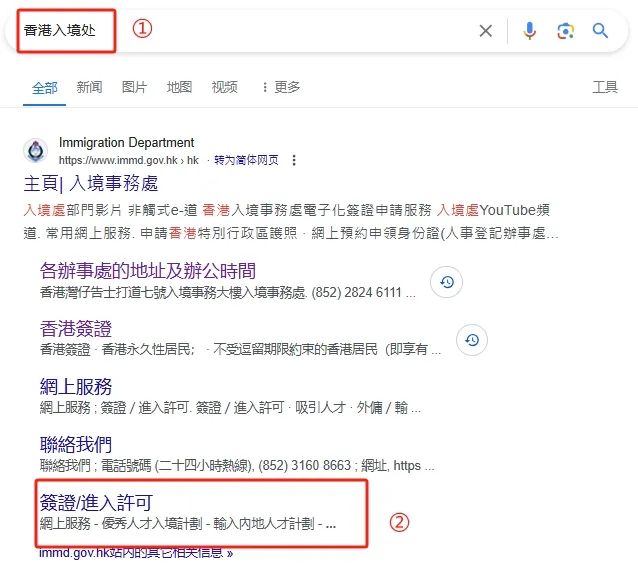This screenshot has height=578, width=638.
Task: Switch to the 图片 tab
Action: (134, 87)
